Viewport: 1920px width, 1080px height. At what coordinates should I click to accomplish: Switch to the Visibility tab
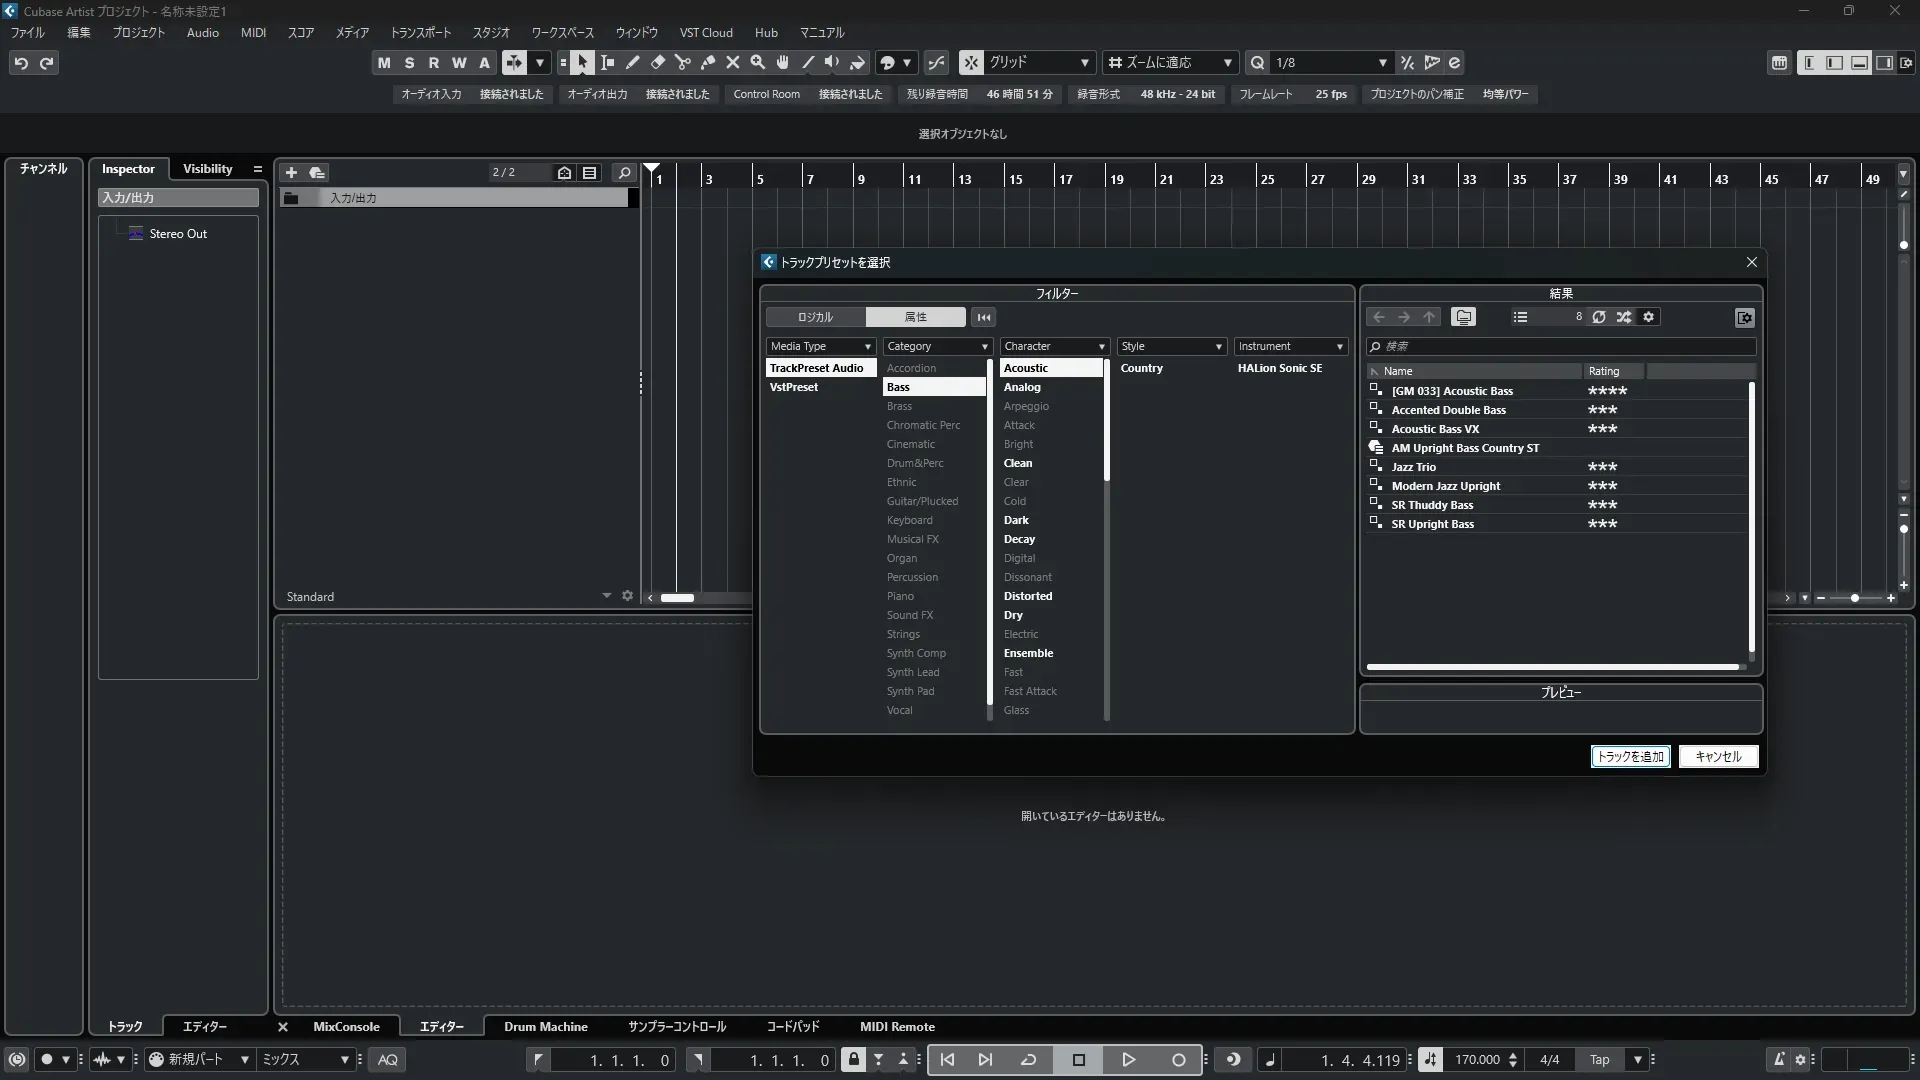207,169
